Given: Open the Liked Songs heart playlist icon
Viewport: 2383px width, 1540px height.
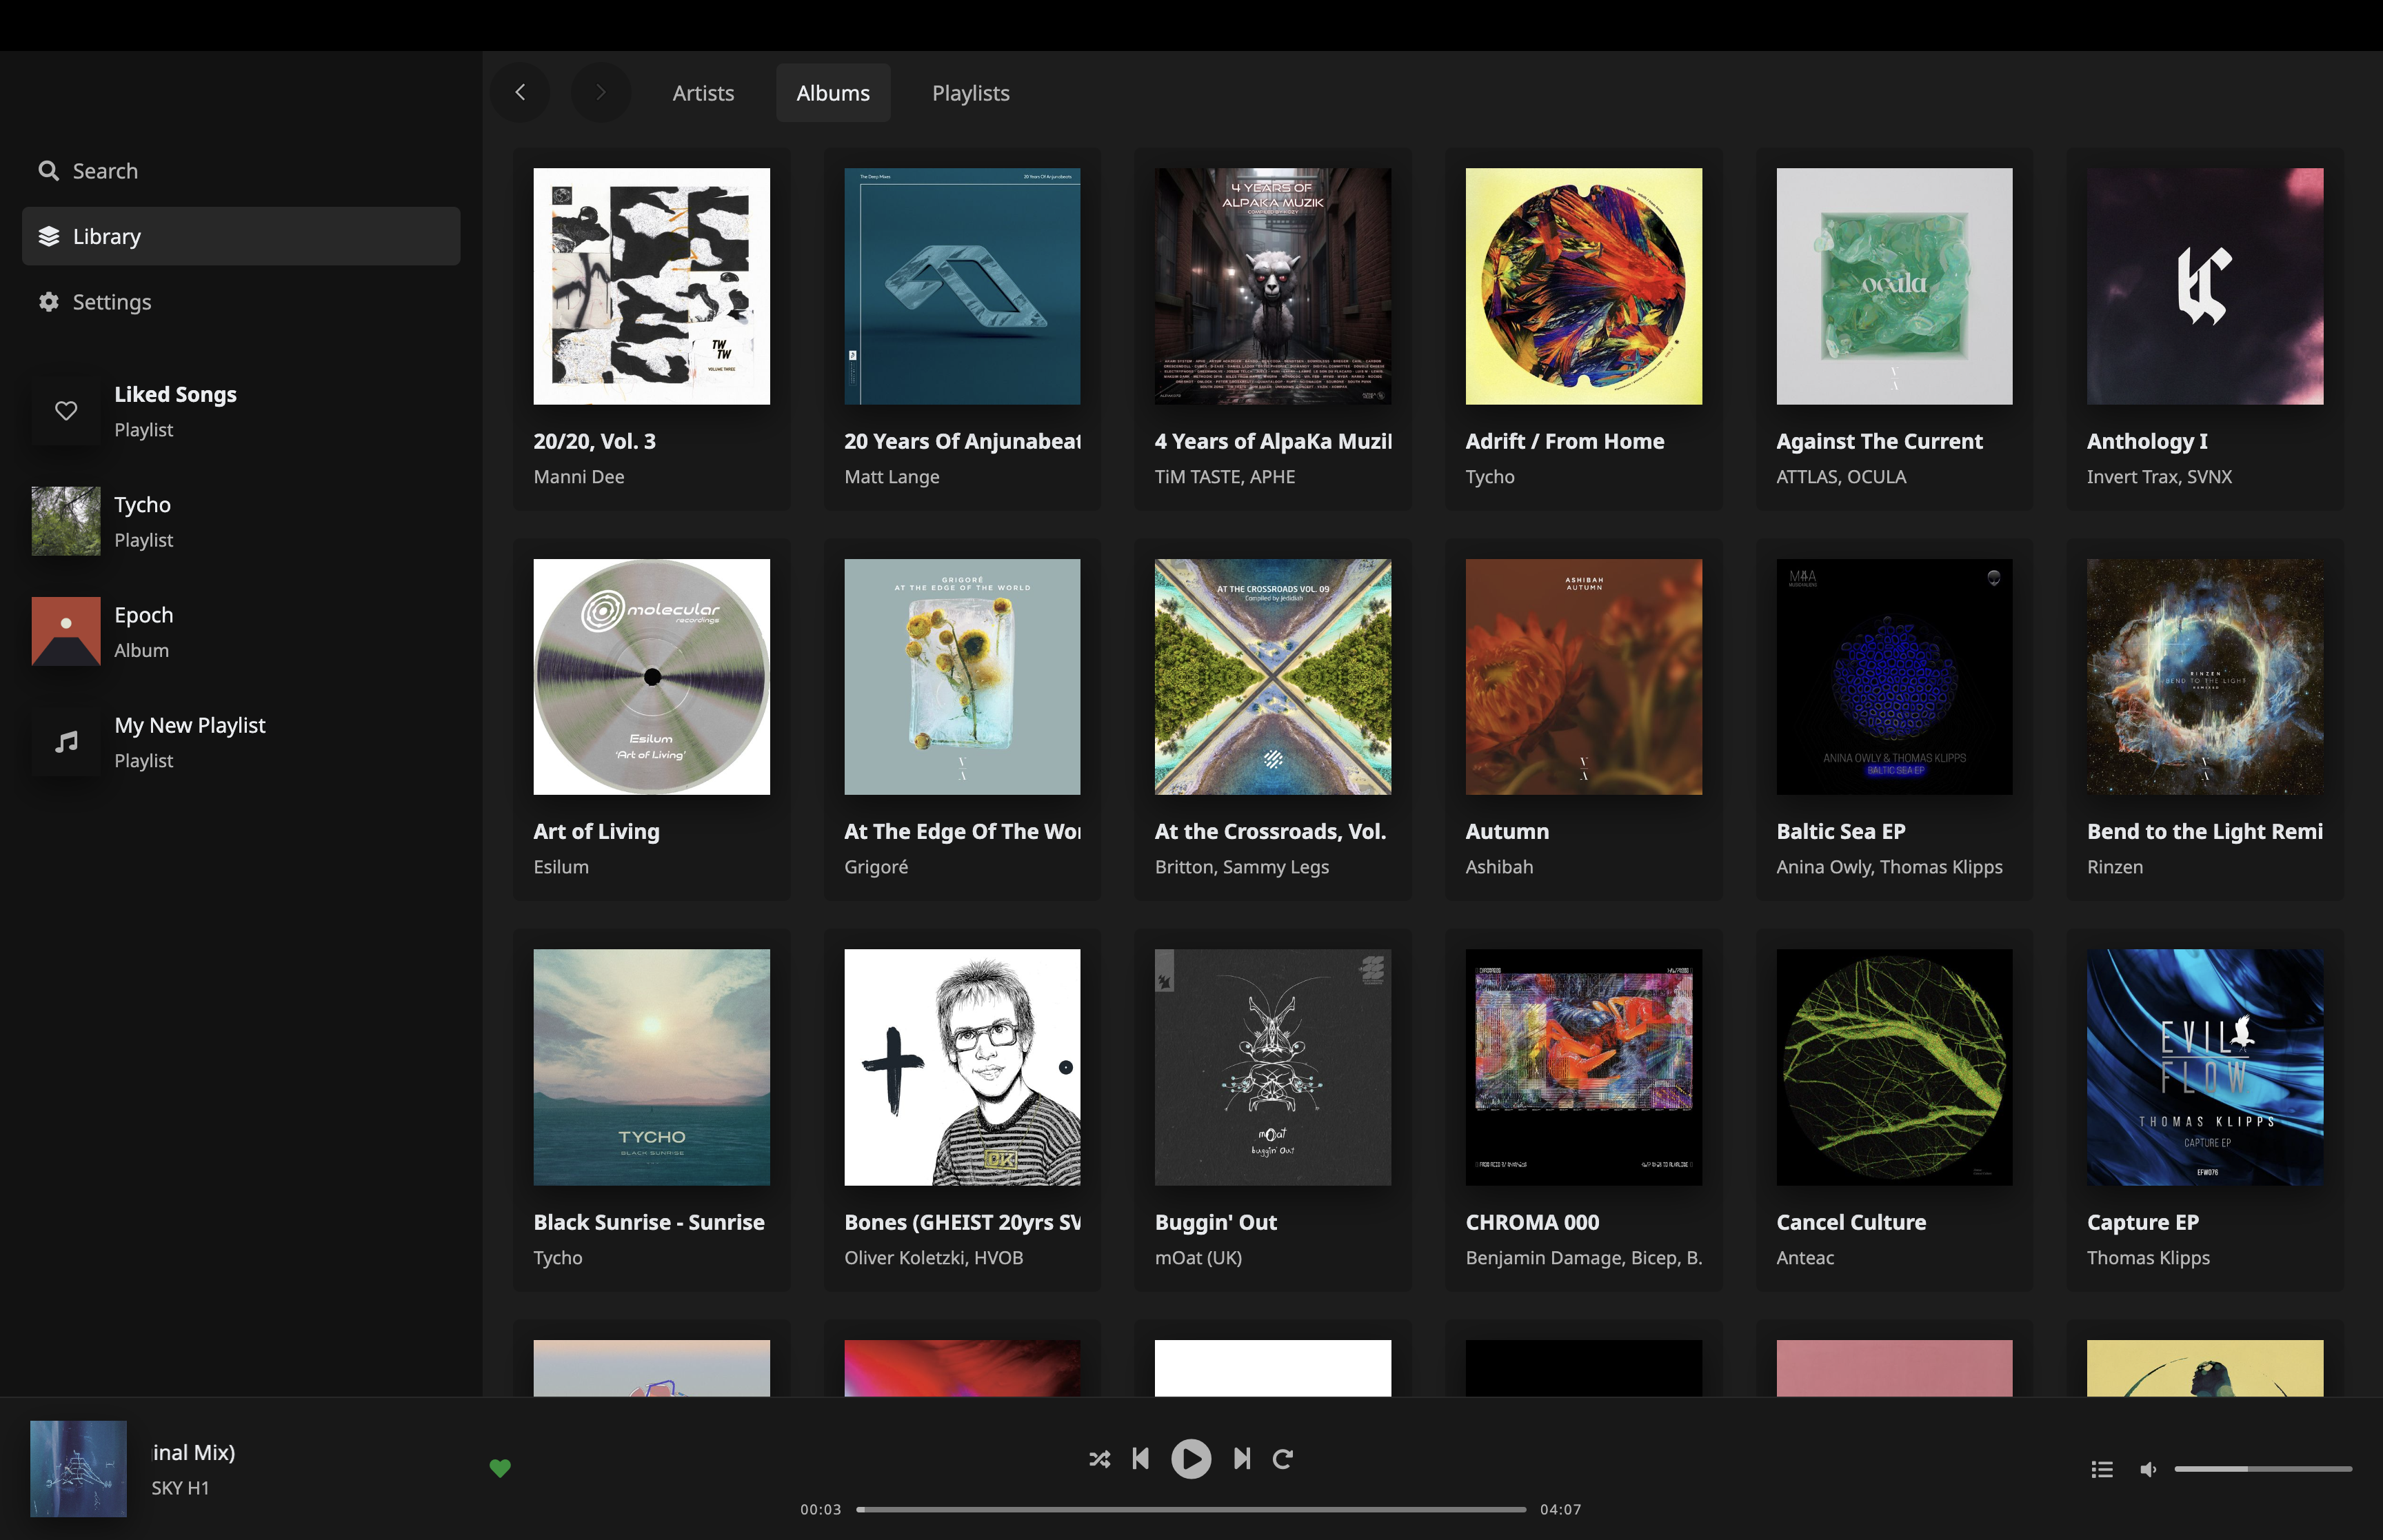Looking at the screenshot, I should [x=65, y=410].
